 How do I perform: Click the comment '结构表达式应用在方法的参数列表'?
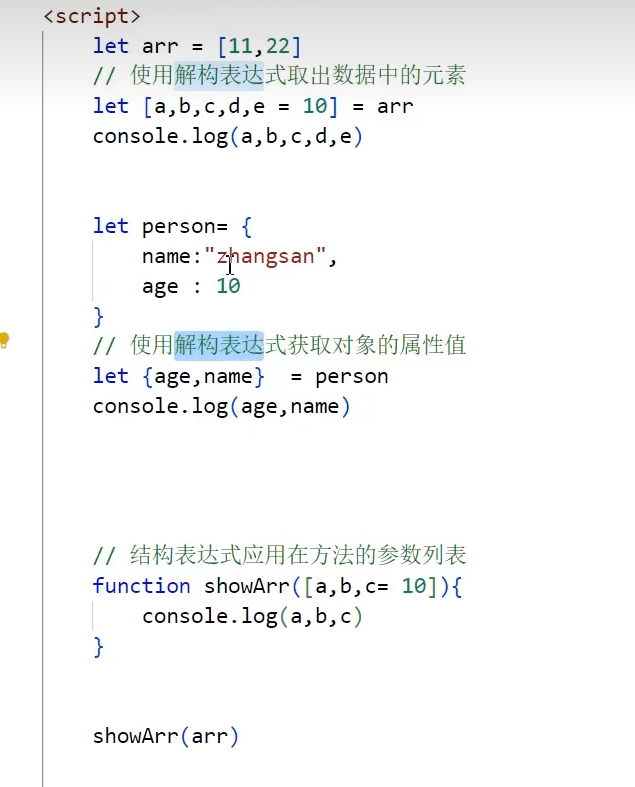pyautogui.click(x=280, y=556)
